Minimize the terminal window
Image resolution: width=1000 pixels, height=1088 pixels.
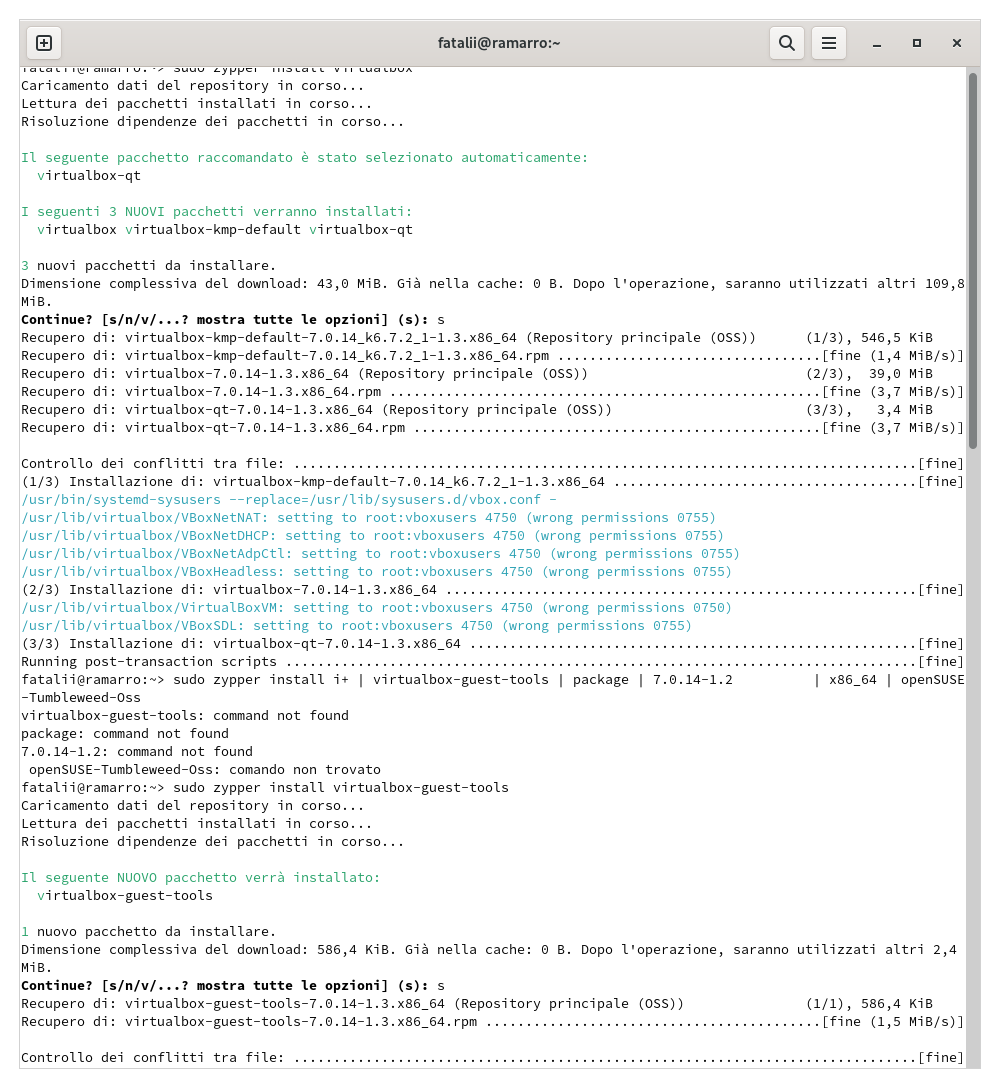pyautogui.click(x=877, y=43)
